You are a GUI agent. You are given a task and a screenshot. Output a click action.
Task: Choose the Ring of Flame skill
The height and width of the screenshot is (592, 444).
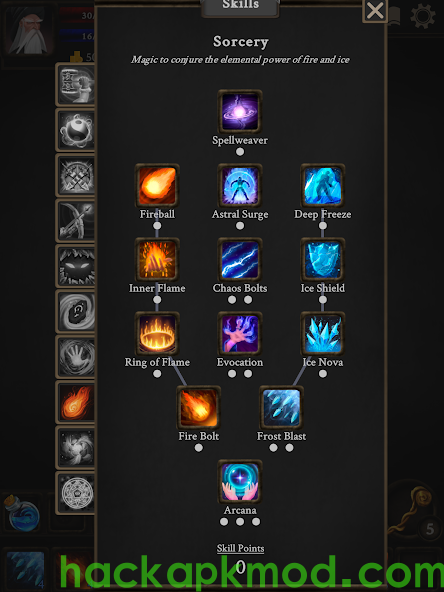[157, 334]
